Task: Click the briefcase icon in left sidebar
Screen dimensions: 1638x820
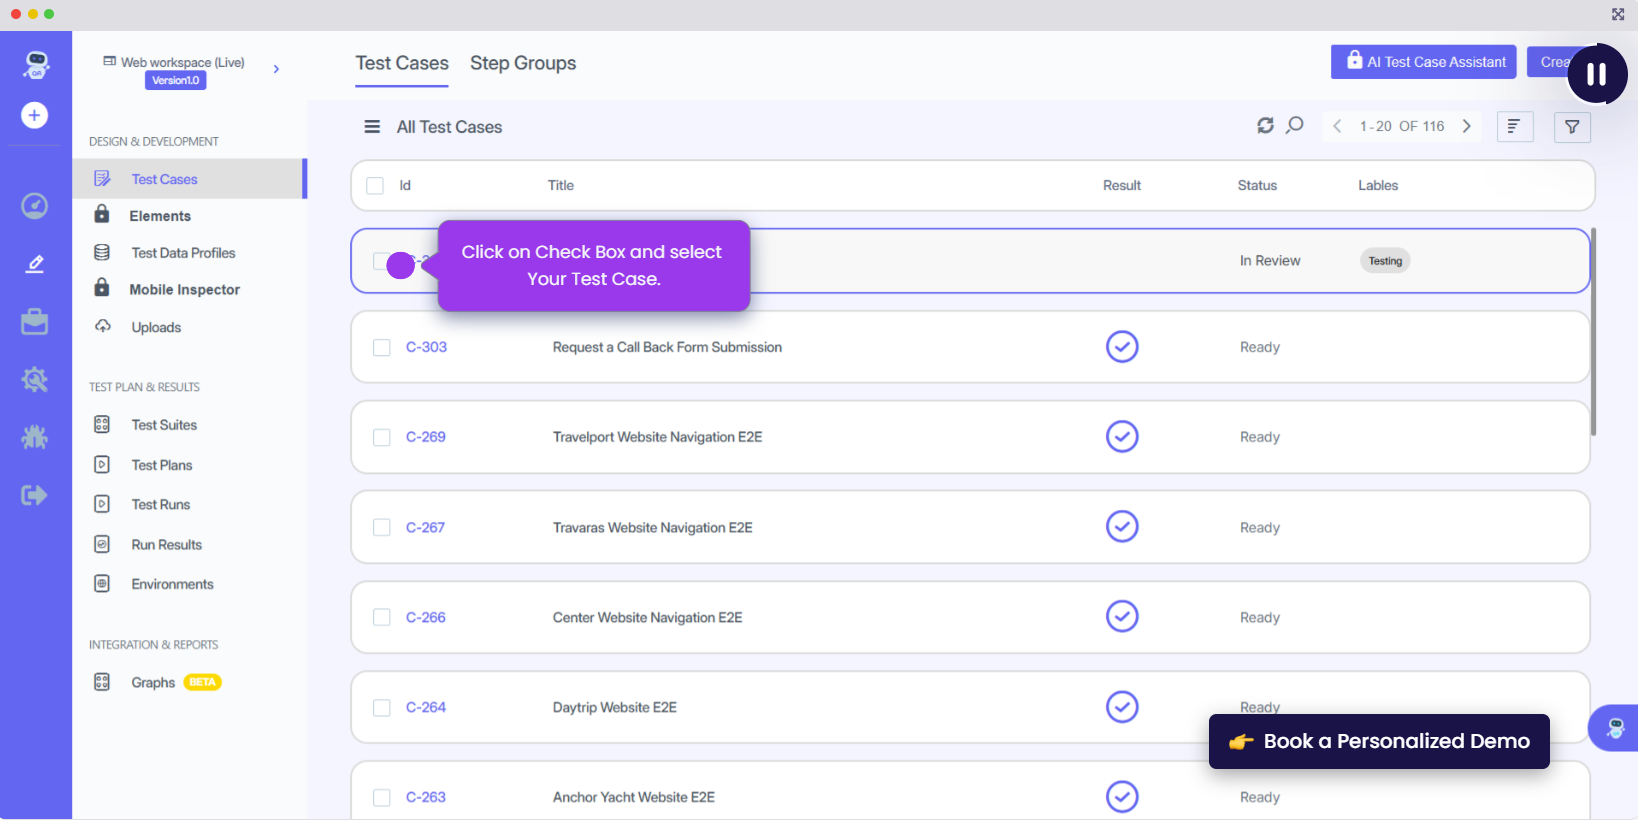Action: [35, 322]
